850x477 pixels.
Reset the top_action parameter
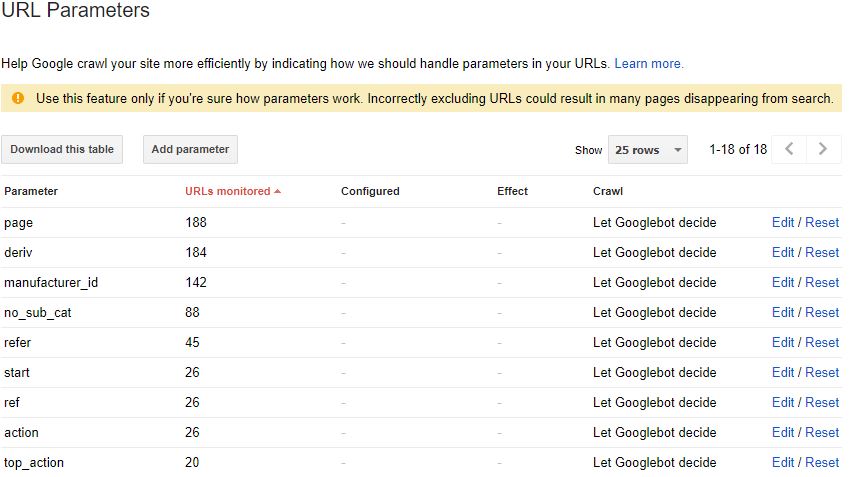tap(822, 463)
